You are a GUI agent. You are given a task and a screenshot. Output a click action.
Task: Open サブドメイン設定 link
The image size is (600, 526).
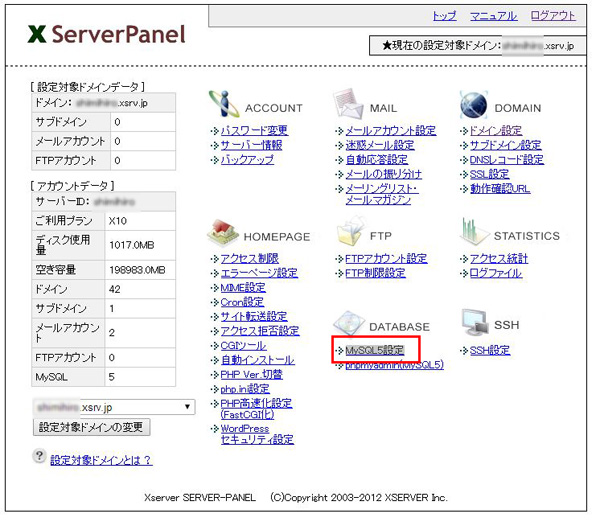(505, 145)
